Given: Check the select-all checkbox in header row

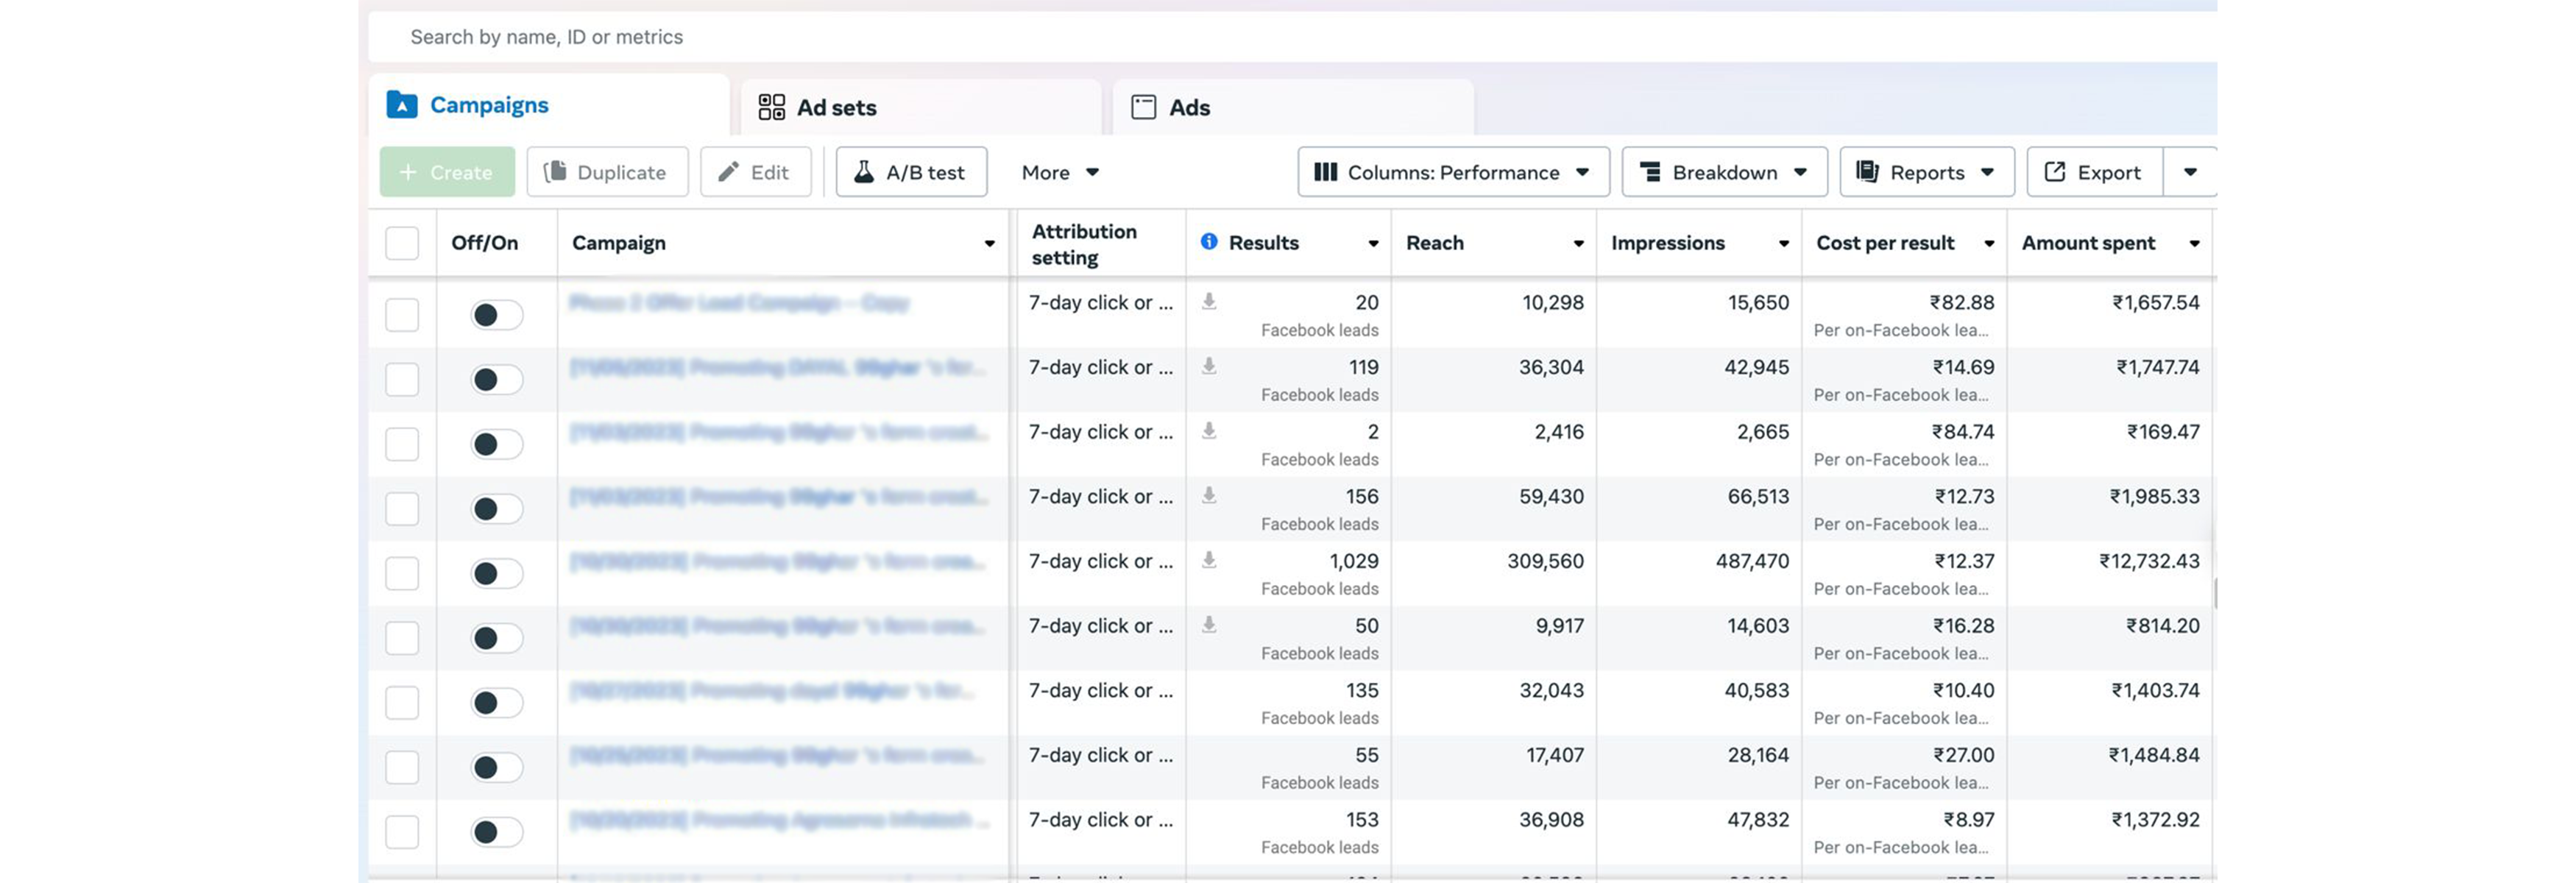Looking at the screenshot, I should click(x=402, y=242).
